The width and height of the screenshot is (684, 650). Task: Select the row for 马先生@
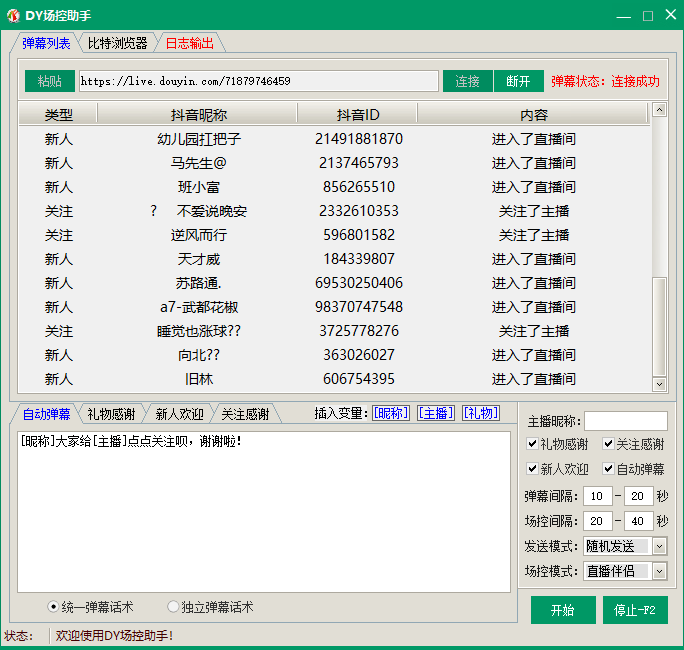tap(335, 163)
